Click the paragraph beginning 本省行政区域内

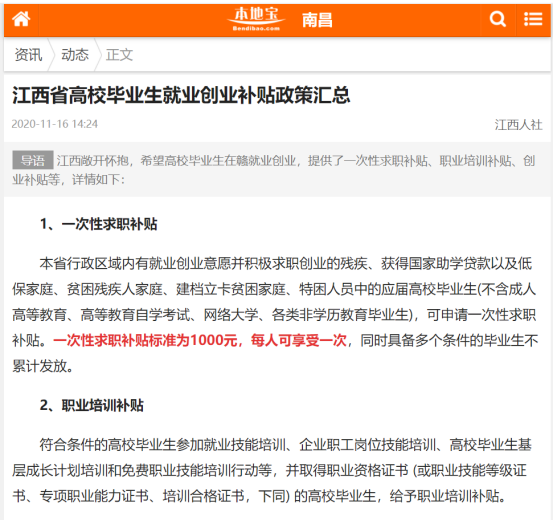pos(275,315)
